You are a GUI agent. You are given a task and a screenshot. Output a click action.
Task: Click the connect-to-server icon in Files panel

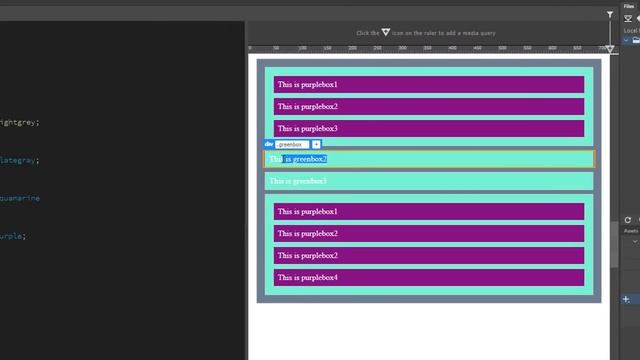click(628, 19)
